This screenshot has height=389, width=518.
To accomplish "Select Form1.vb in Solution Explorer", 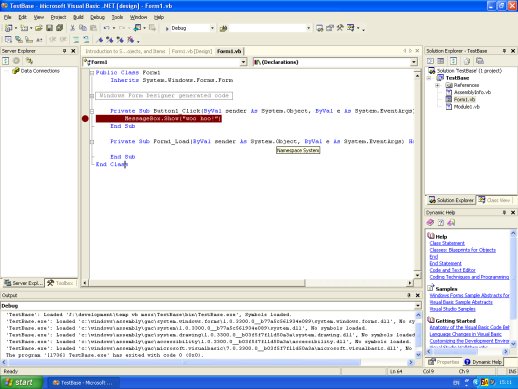I will (464, 99).
